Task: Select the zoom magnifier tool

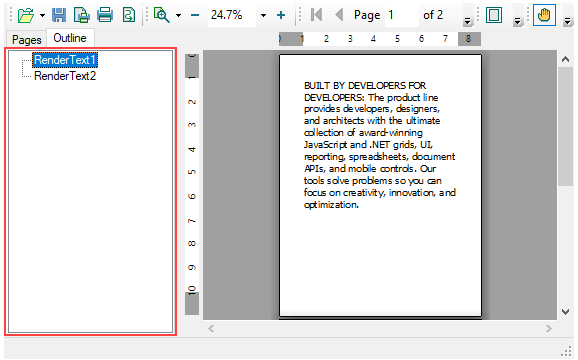Action: click(x=161, y=15)
